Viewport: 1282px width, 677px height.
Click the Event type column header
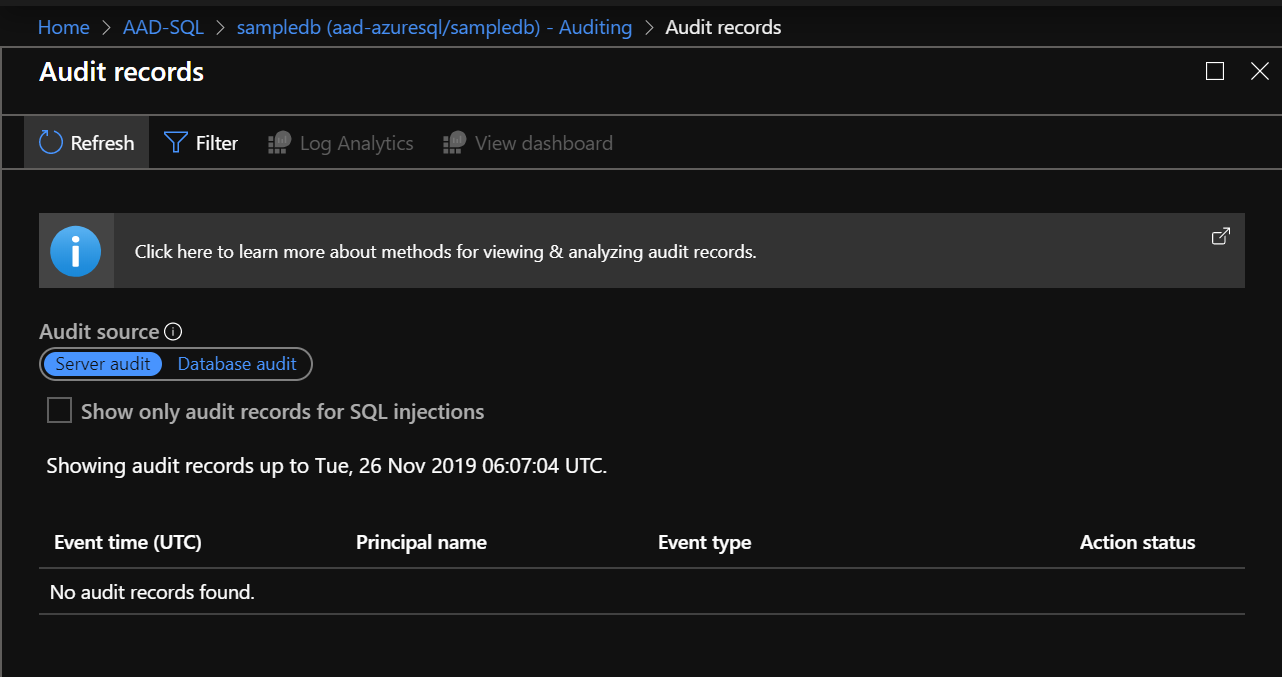click(x=704, y=543)
